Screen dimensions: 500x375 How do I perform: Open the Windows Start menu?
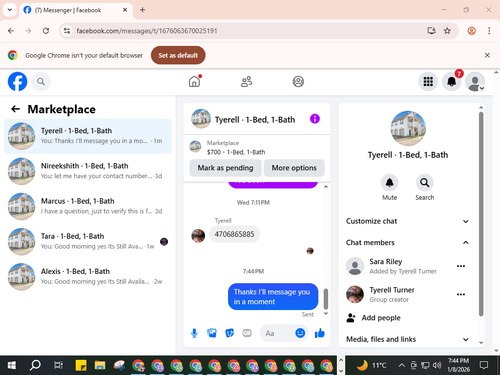pyautogui.click(x=11, y=366)
